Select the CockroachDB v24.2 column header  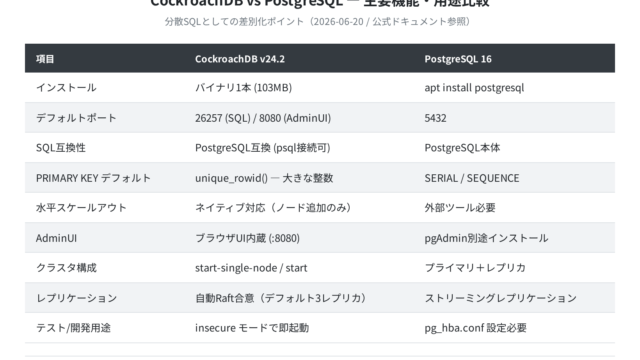[x=240, y=59]
